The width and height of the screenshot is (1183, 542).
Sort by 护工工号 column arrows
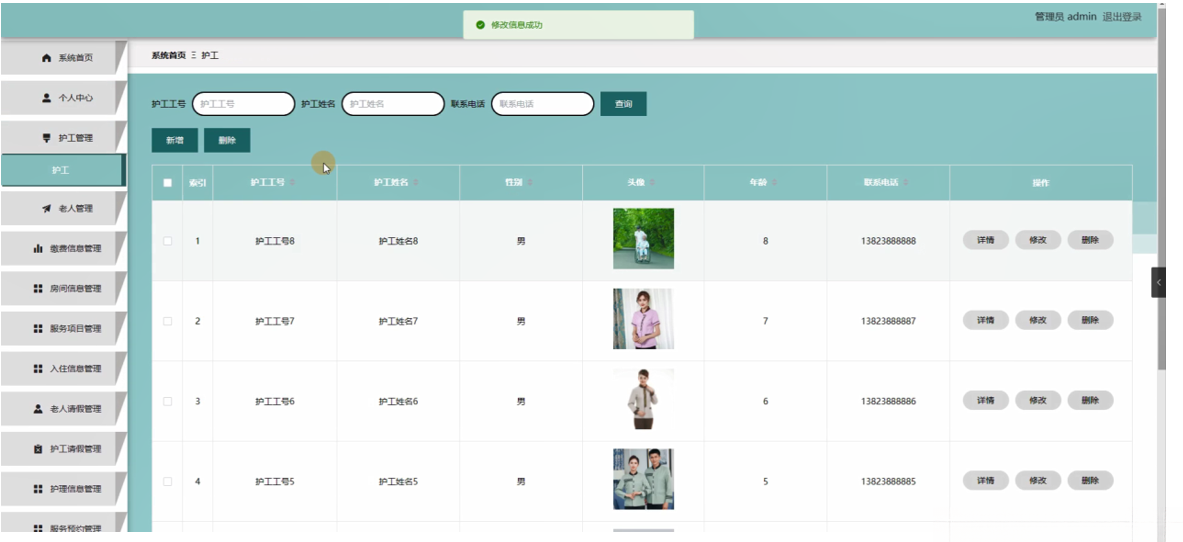pos(293,183)
